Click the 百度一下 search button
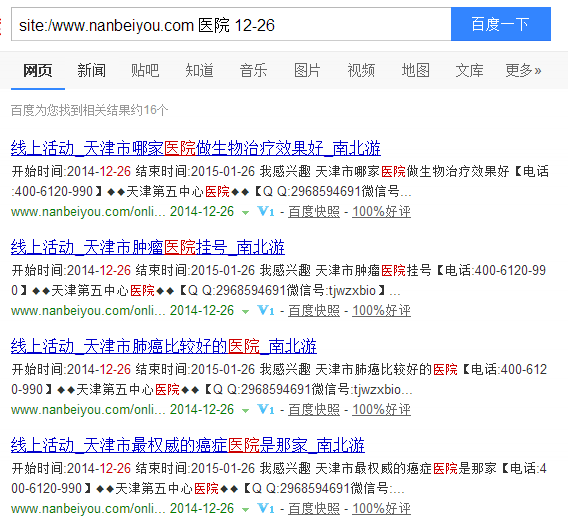 tap(501, 24)
